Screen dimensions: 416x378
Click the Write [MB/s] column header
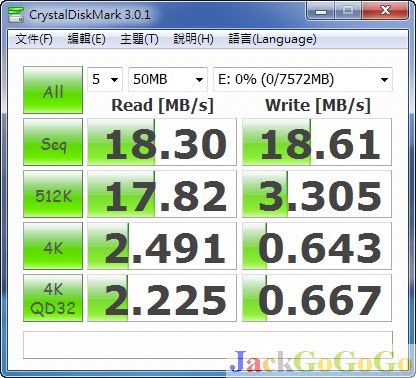coord(318,105)
